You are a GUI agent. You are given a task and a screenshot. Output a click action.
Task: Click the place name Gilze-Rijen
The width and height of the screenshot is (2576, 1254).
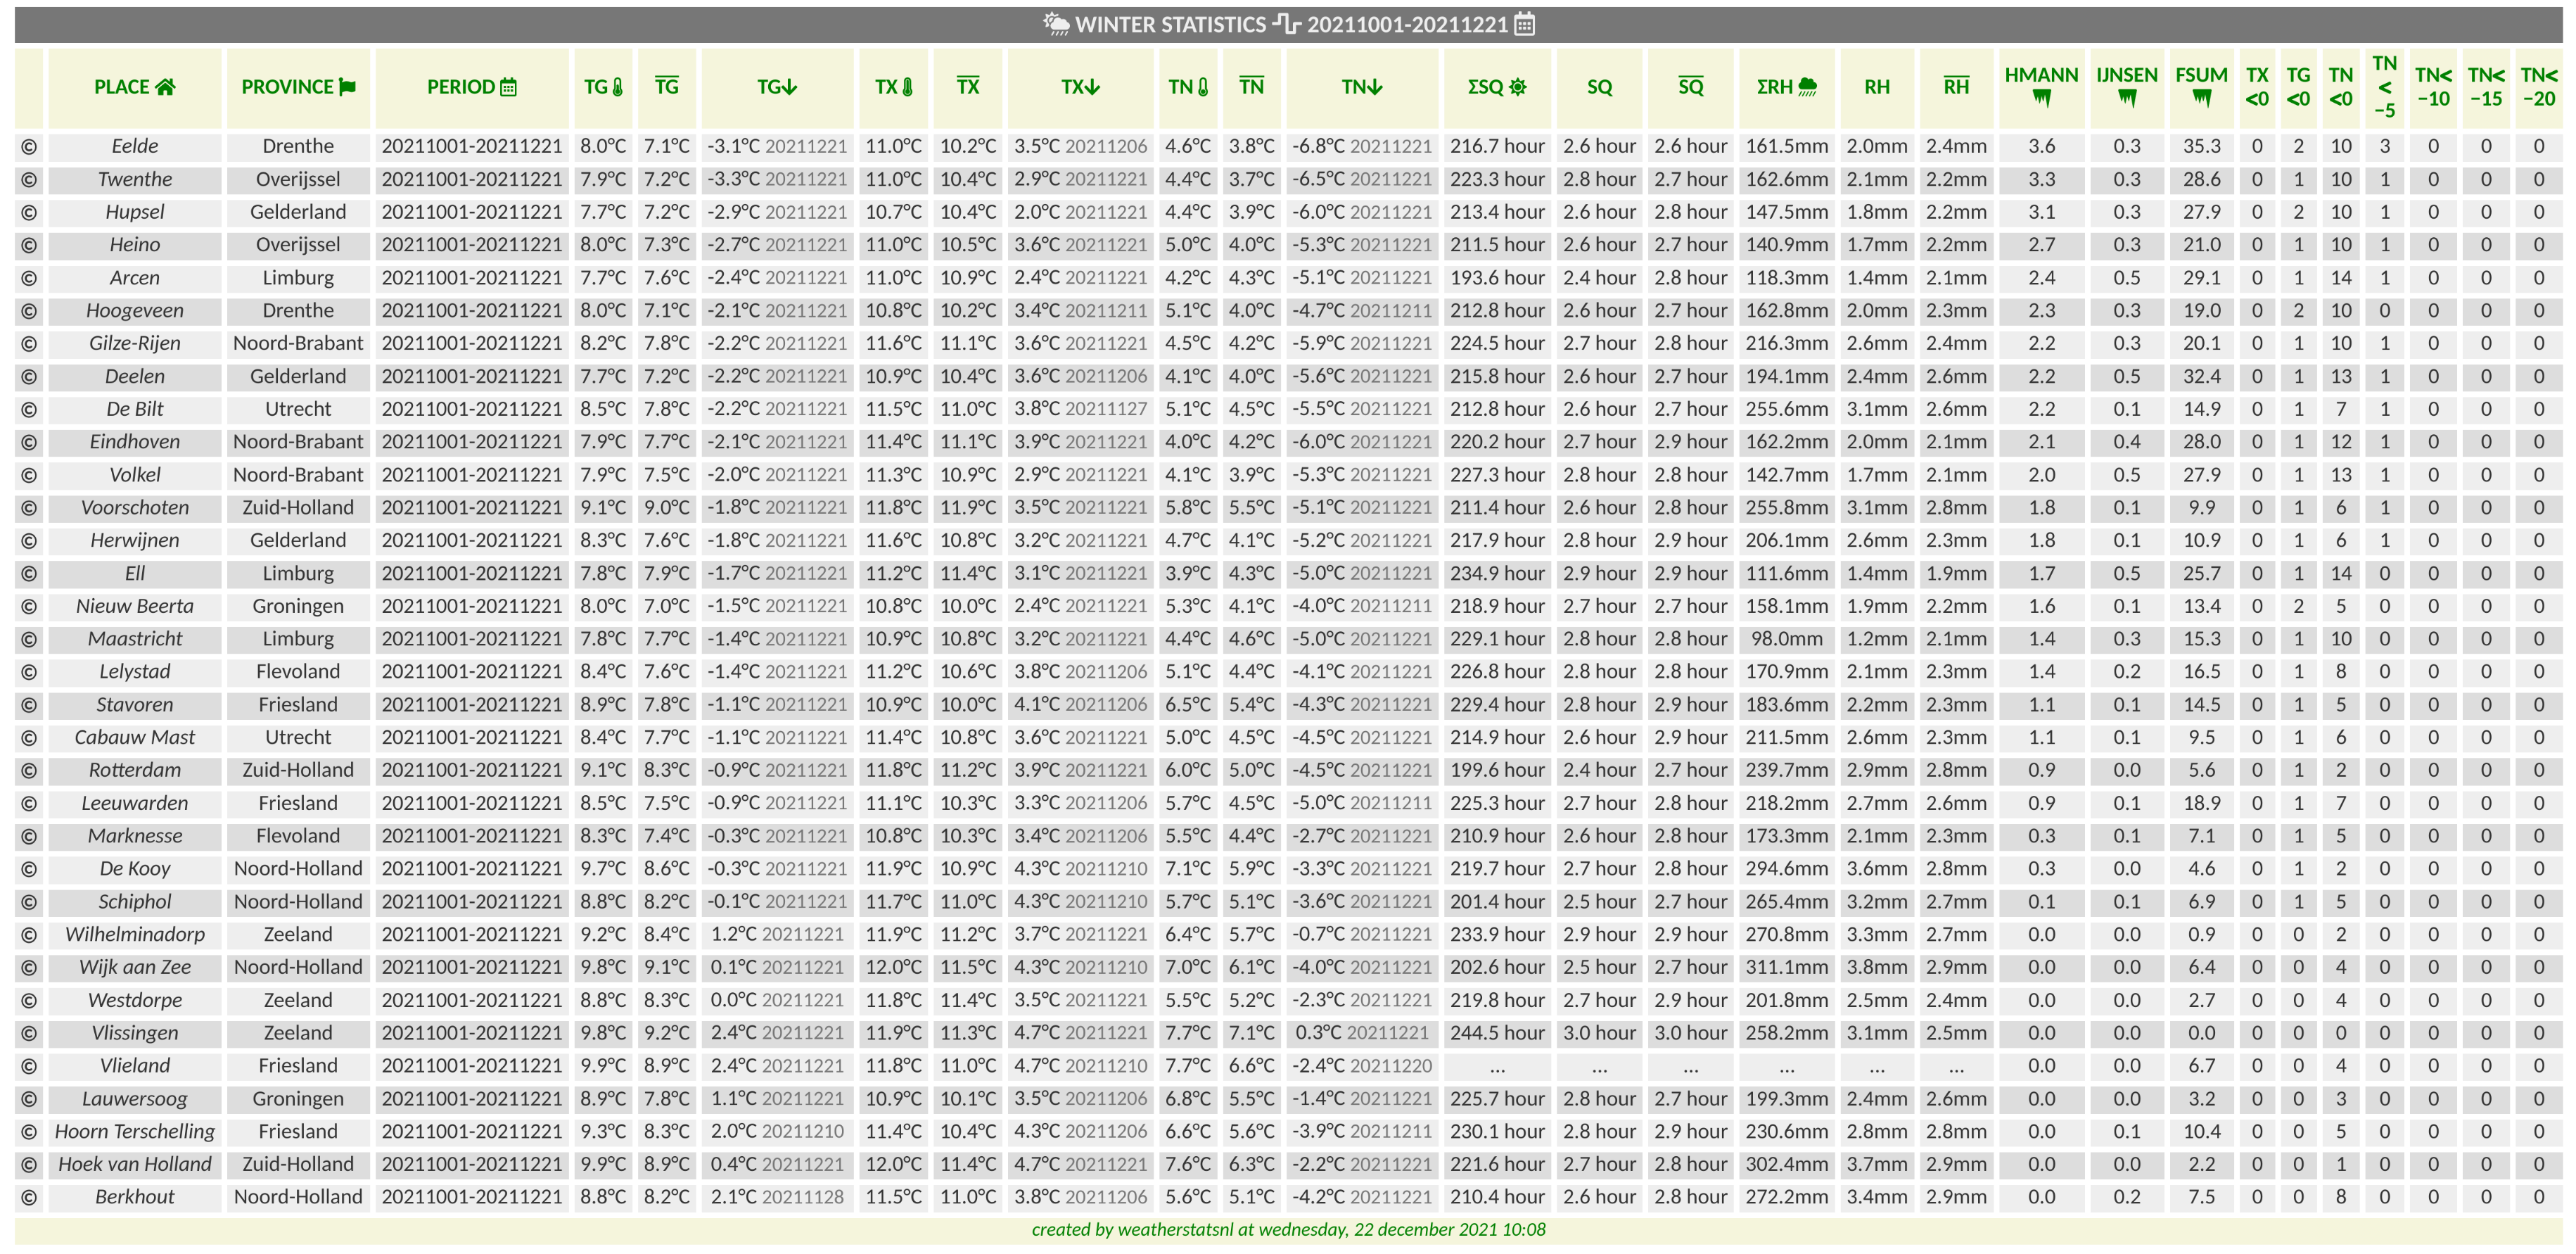(x=135, y=343)
